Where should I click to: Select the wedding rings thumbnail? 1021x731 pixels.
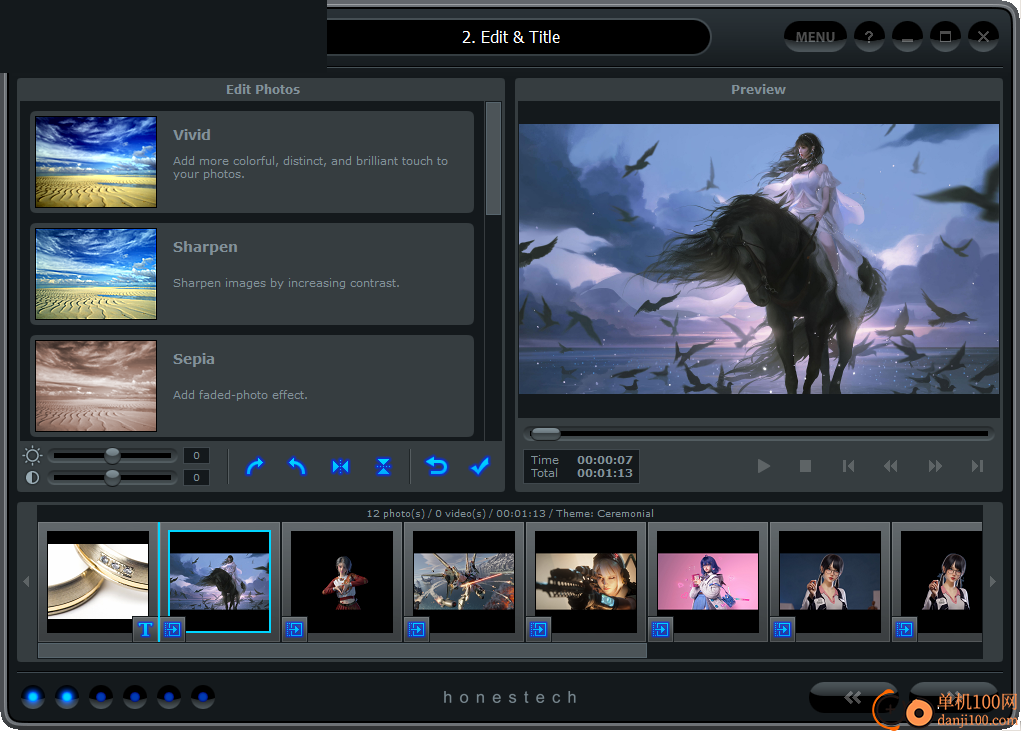coord(98,581)
